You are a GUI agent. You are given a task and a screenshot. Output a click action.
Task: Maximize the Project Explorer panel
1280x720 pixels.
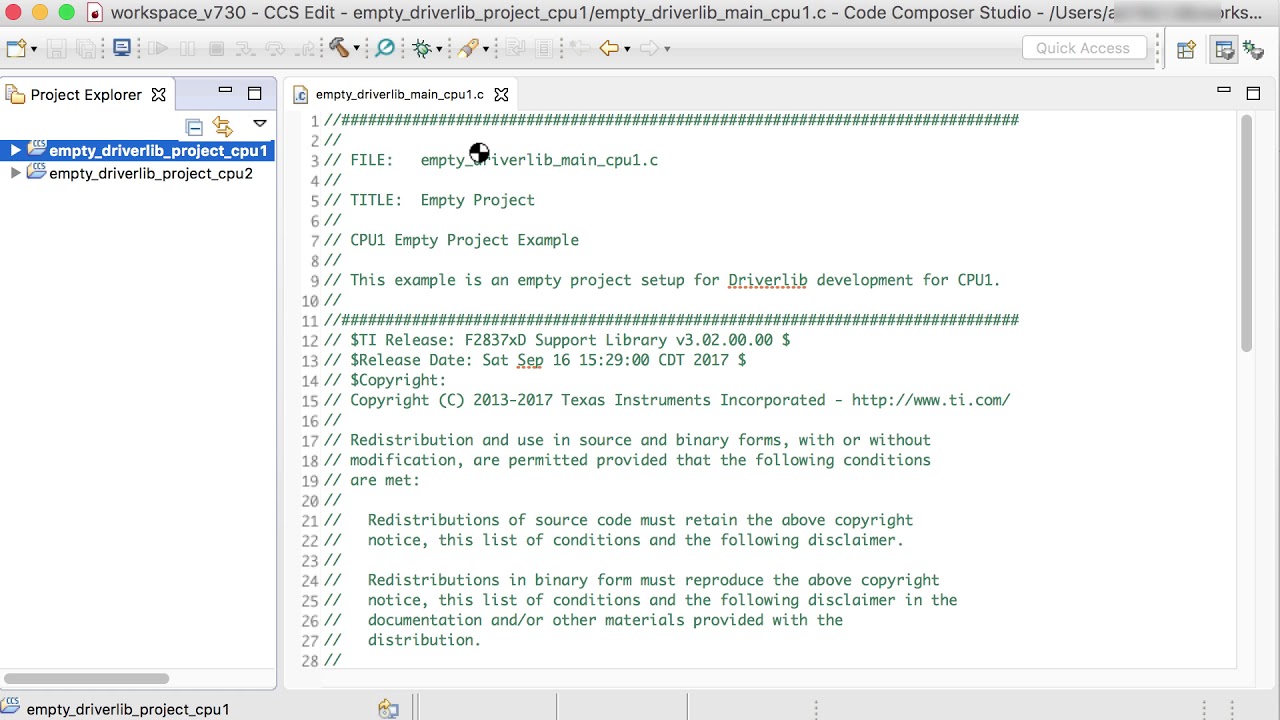click(255, 93)
